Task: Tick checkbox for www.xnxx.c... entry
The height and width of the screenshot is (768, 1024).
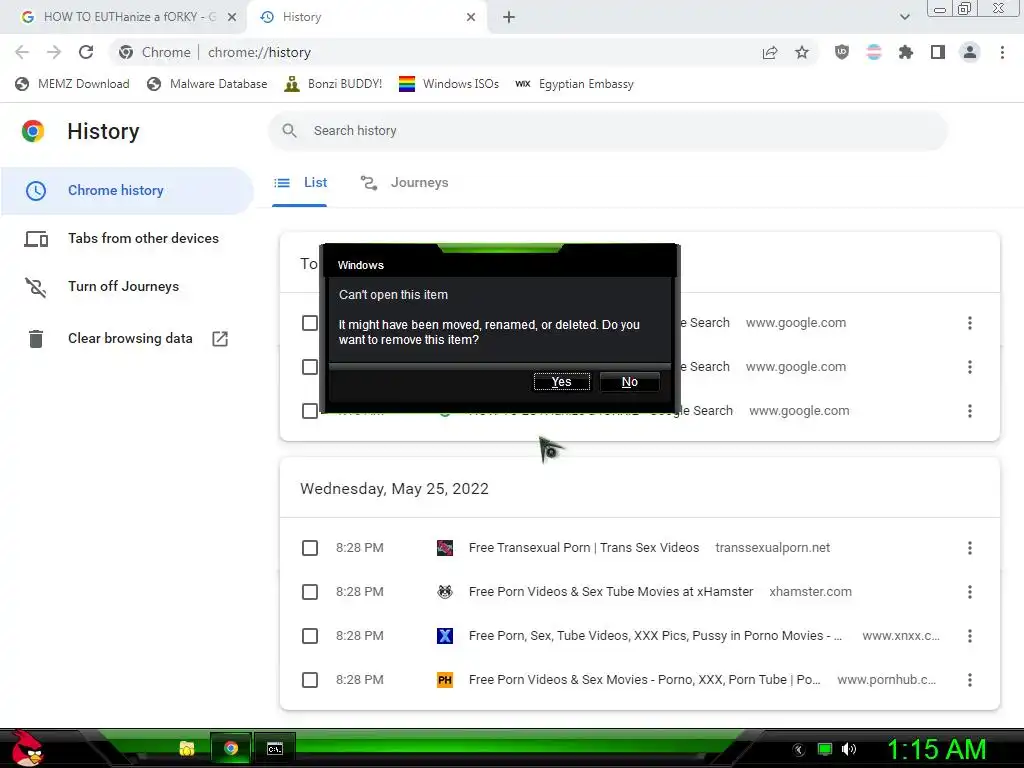Action: pos(310,636)
